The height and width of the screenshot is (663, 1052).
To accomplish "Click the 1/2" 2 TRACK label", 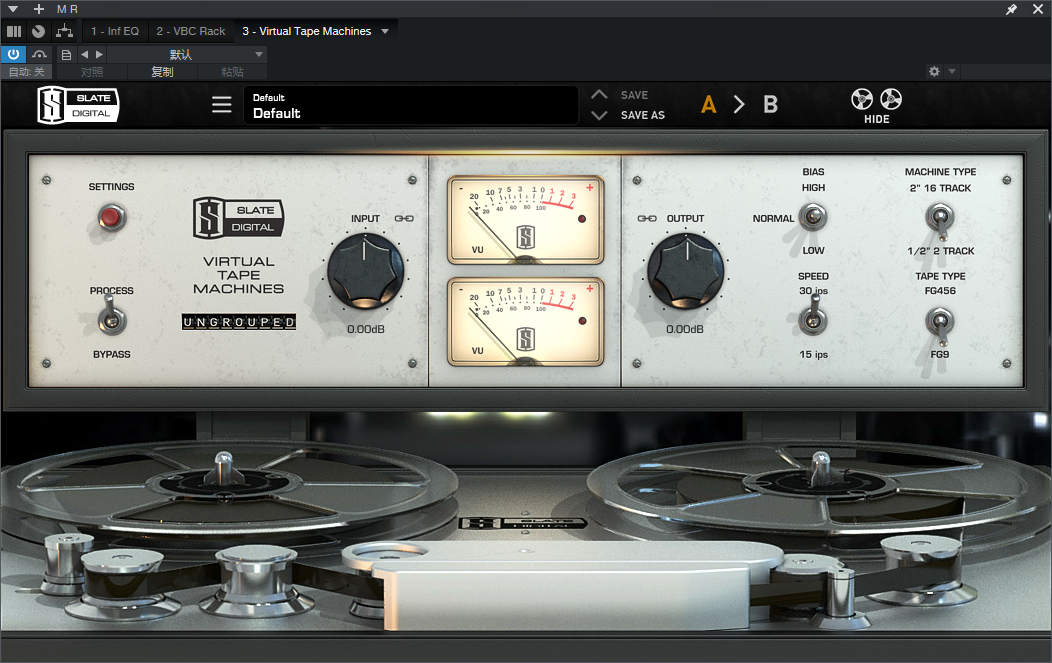I will point(941,251).
